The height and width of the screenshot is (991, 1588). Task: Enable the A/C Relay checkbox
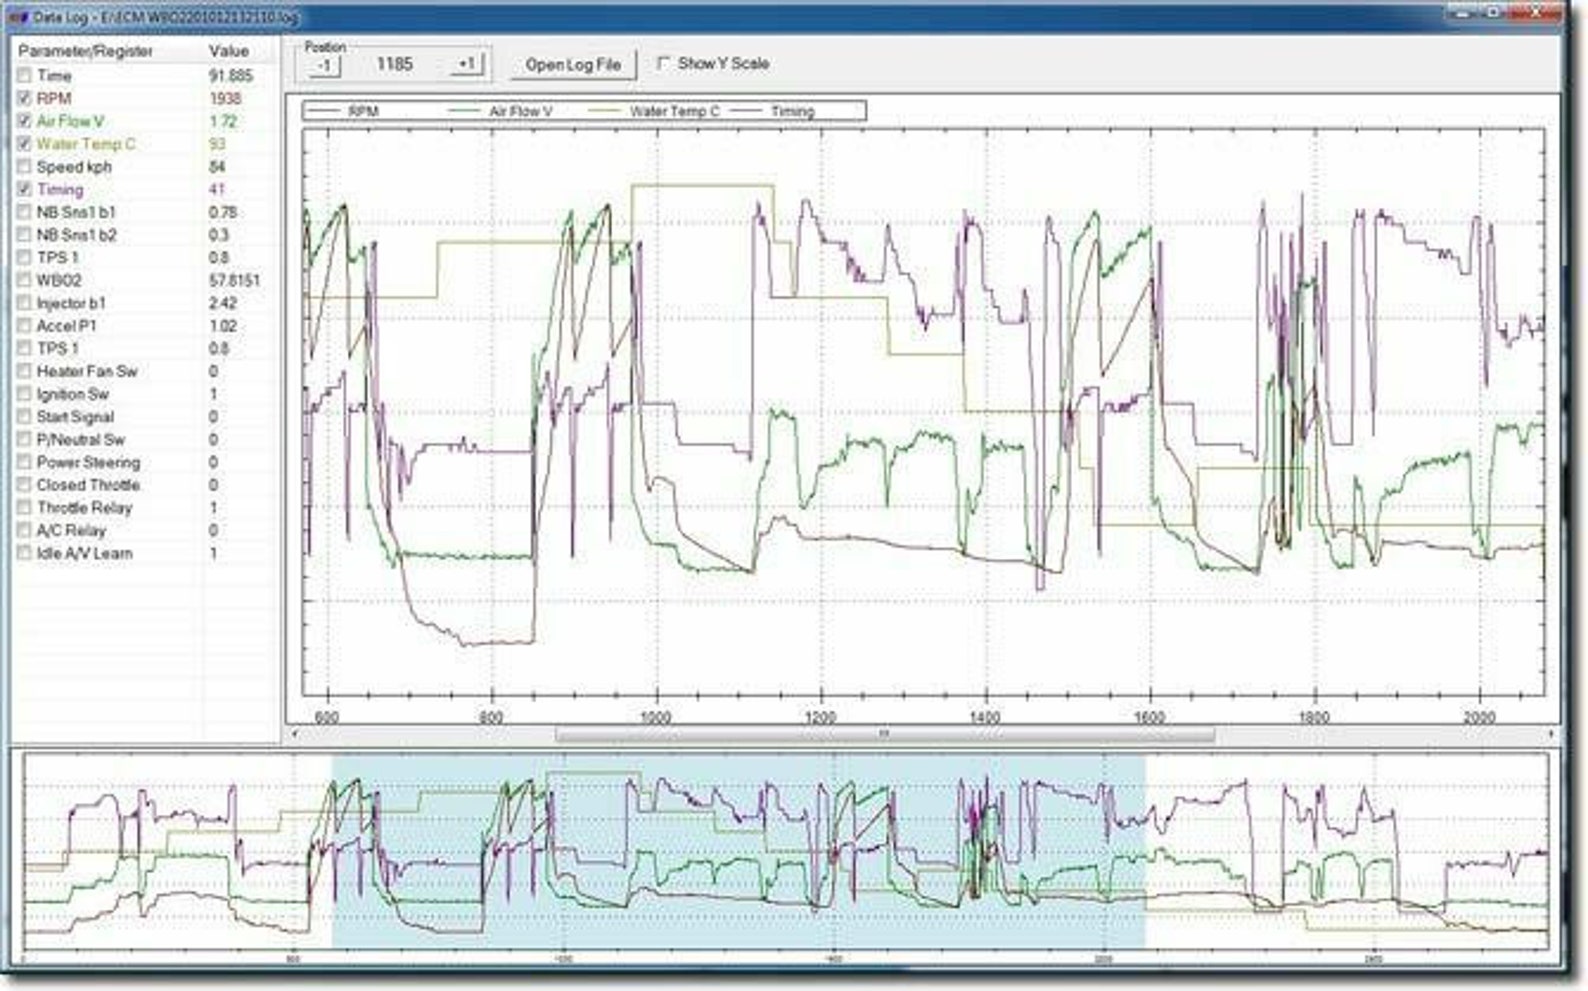24,530
